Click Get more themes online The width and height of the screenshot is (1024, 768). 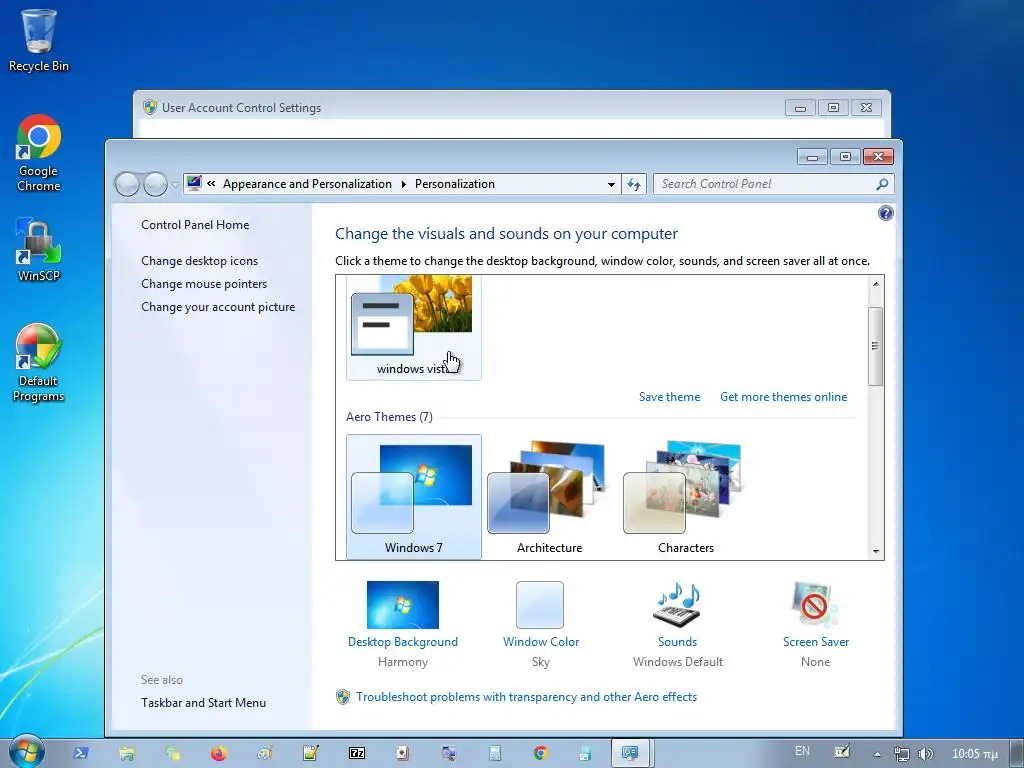pyautogui.click(x=784, y=397)
